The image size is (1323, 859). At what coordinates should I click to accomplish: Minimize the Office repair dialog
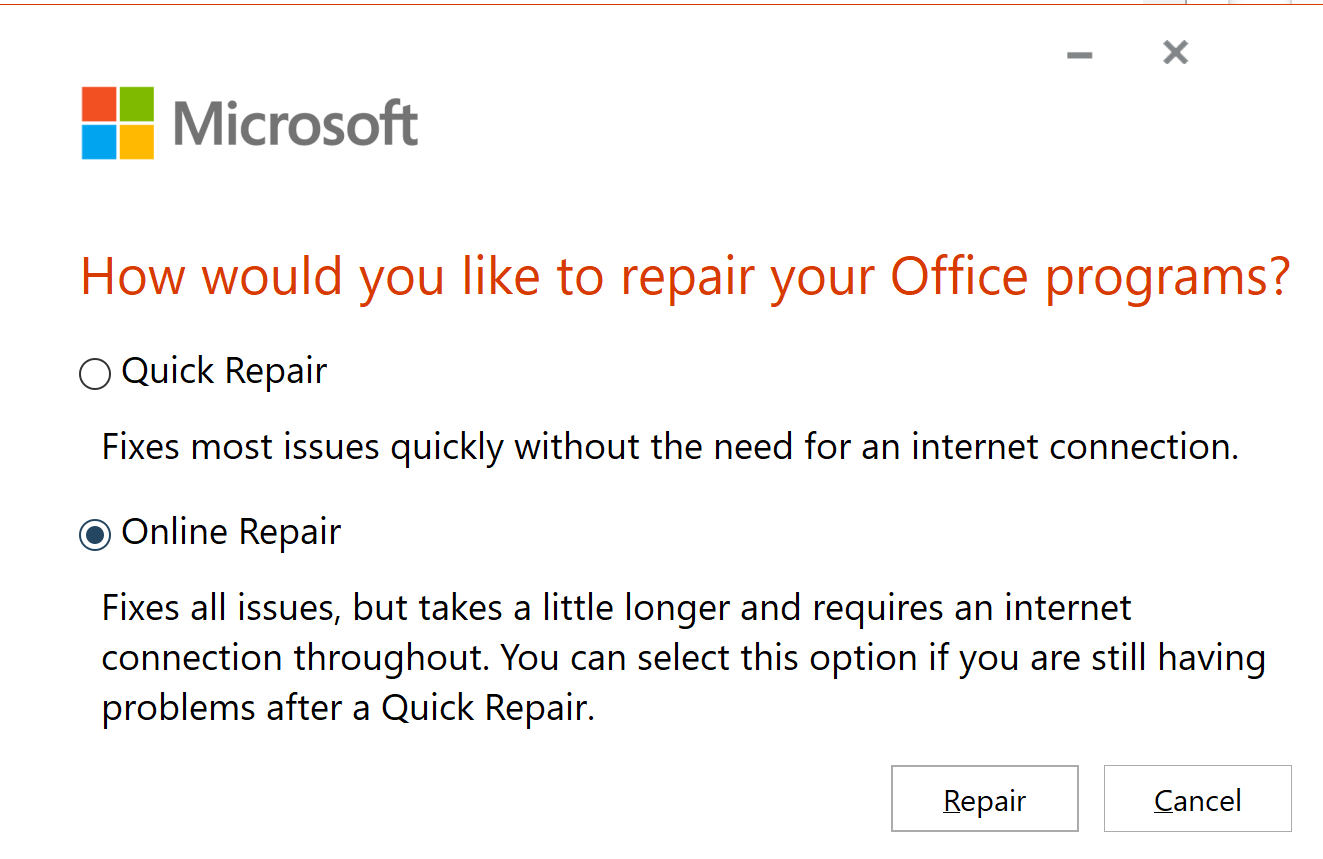tap(1079, 54)
